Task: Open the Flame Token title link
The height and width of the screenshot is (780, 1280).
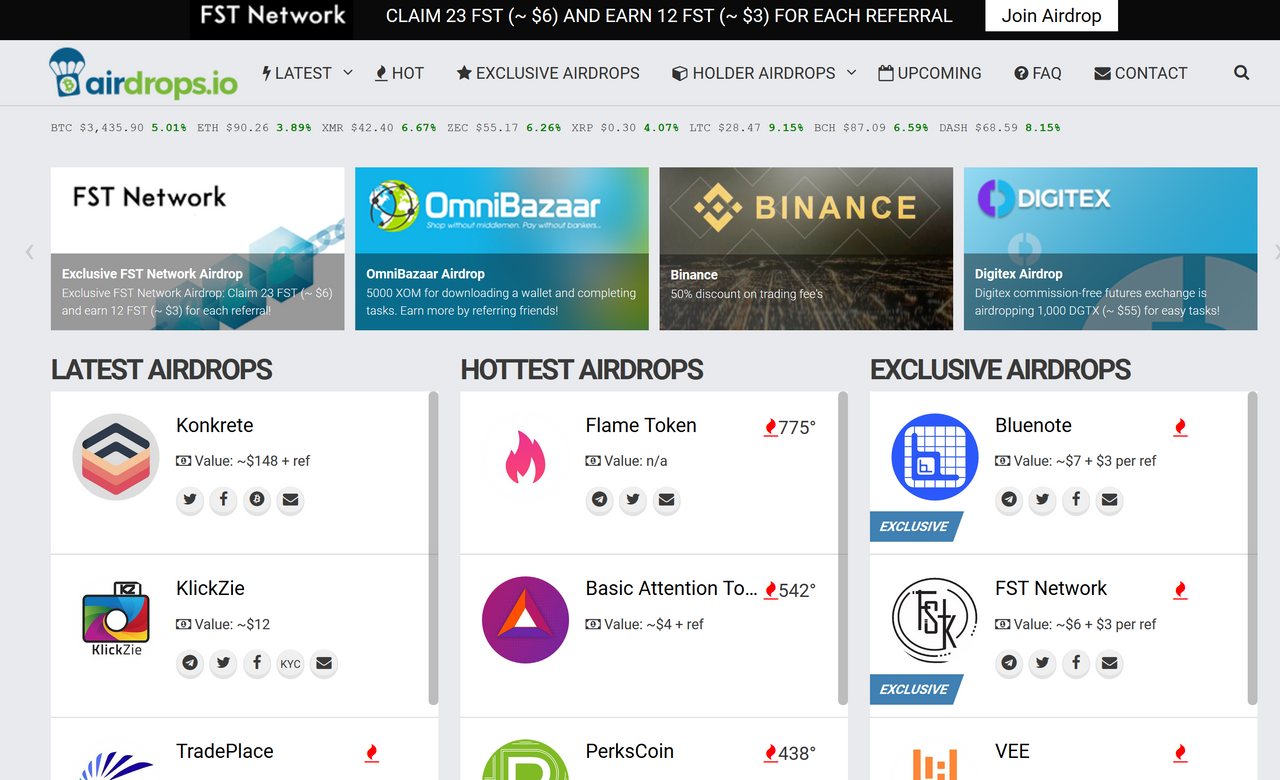Action: click(x=641, y=425)
